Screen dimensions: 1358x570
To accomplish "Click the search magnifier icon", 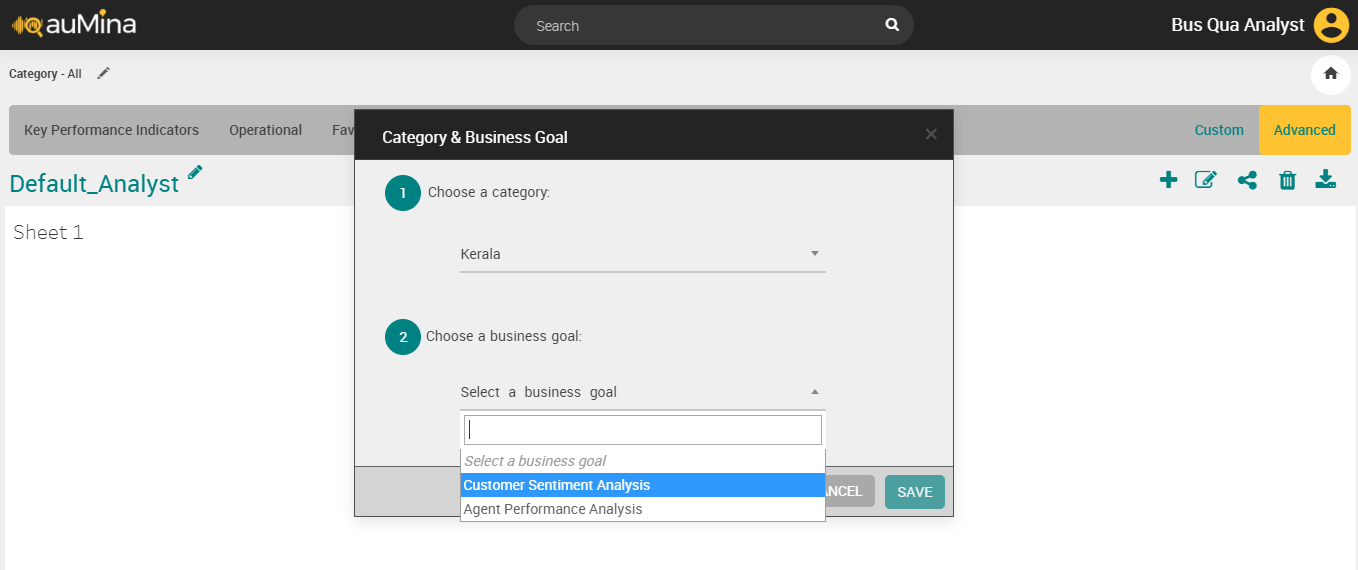I will coord(892,25).
